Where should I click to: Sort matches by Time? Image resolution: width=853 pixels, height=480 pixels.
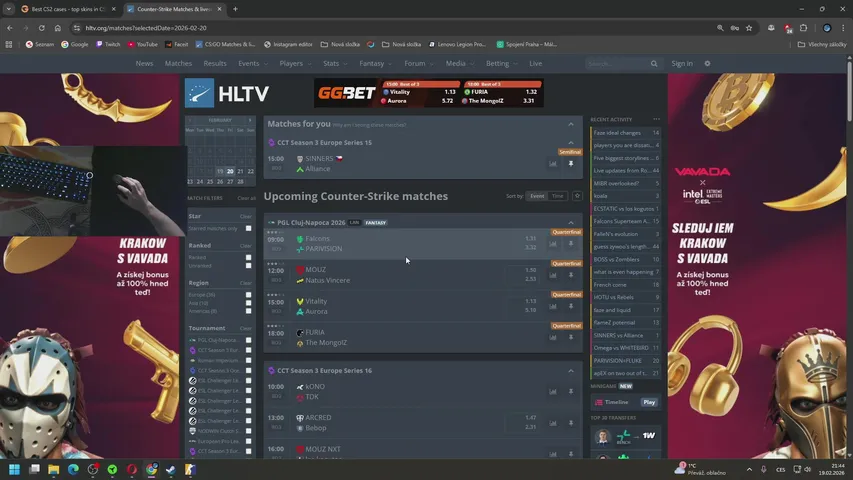point(558,196)
